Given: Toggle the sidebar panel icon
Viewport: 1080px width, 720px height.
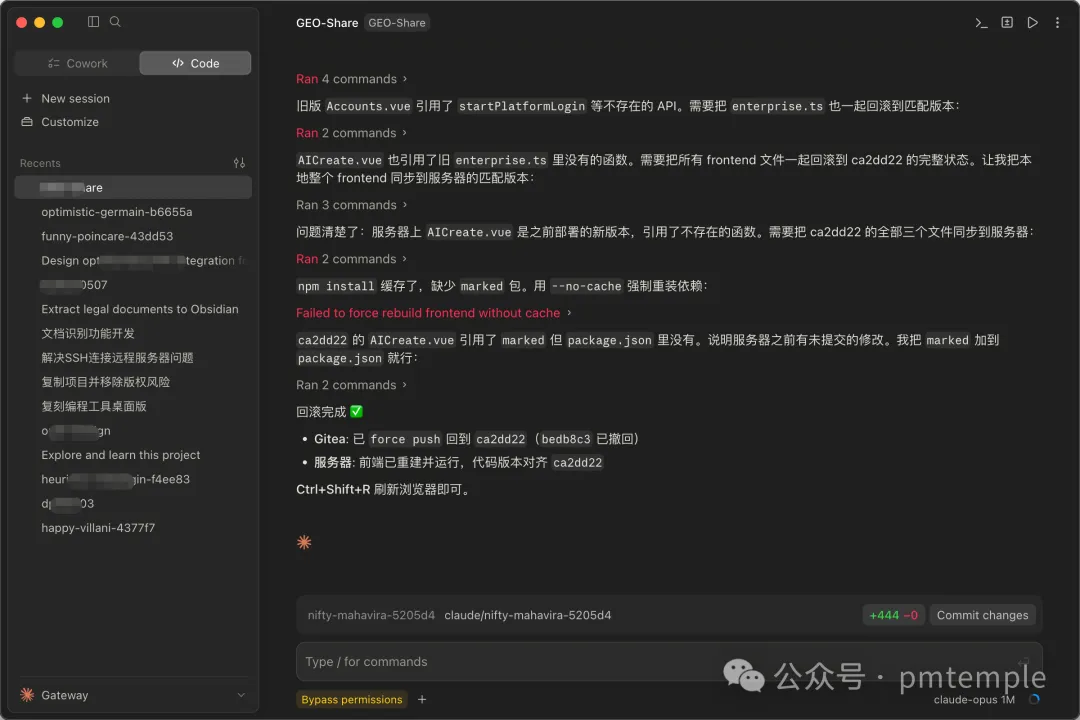Looking at the screenshot, I should [x=94, y=21].
